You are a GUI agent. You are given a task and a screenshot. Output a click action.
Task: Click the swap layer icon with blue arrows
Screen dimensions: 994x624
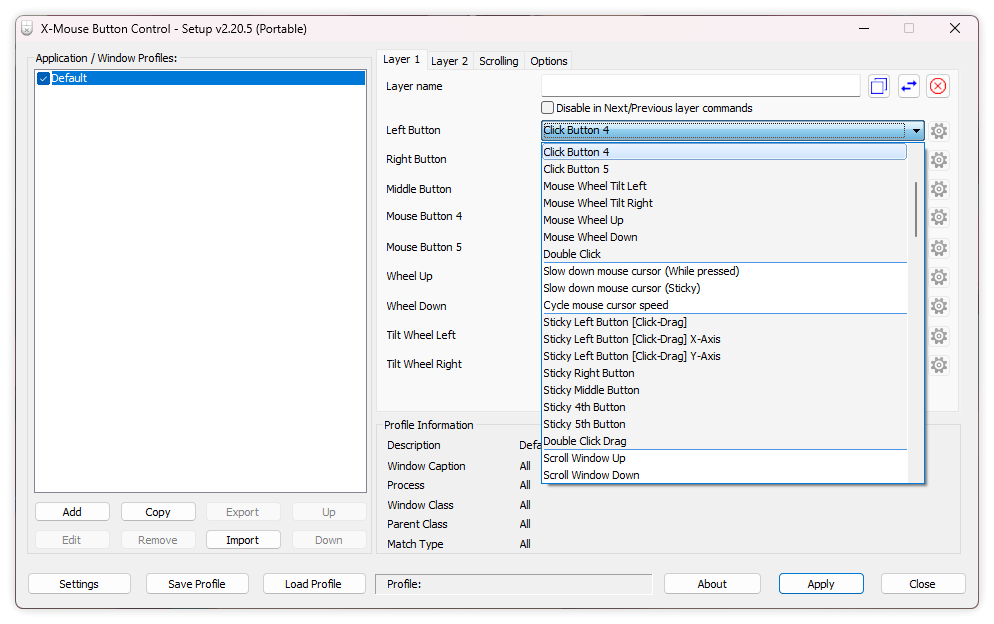pyautogui.click(x=908, y=87)
